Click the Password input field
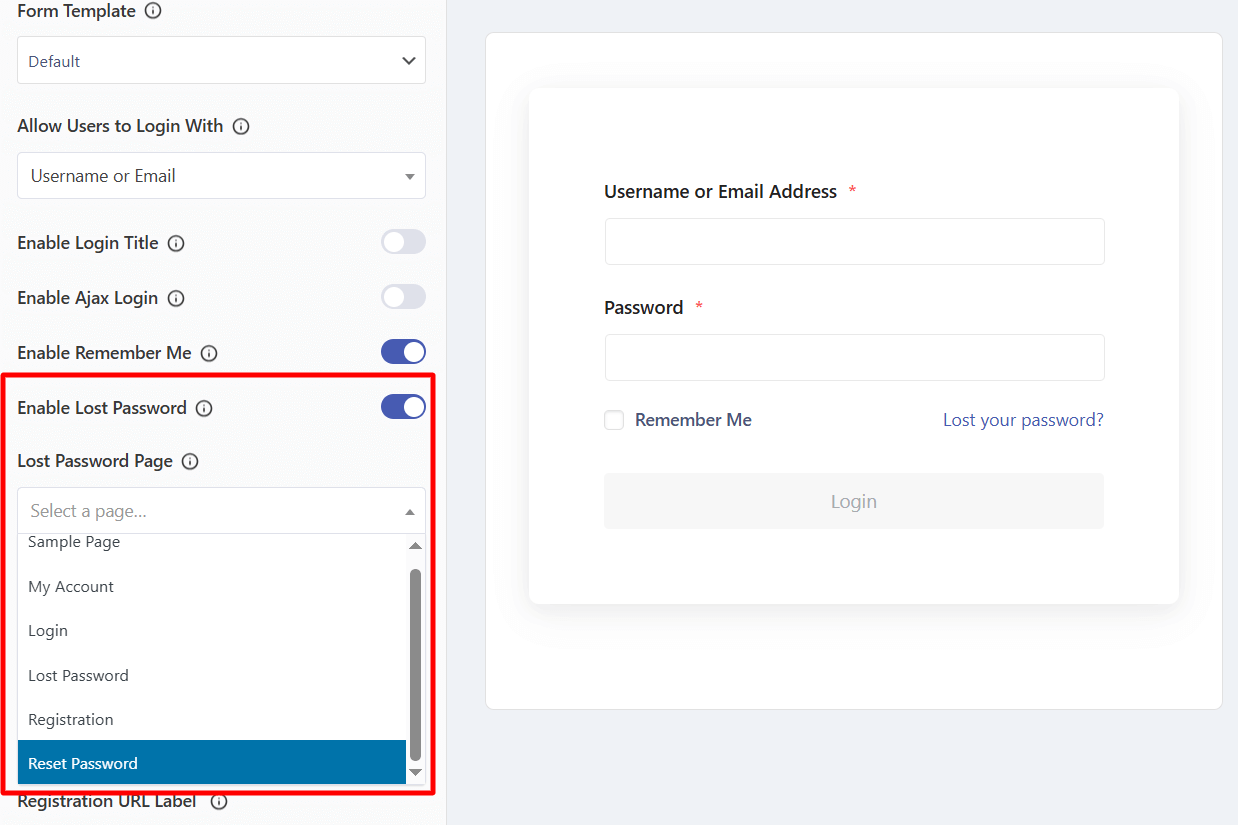1238x825 pixels. pos(854,357)
